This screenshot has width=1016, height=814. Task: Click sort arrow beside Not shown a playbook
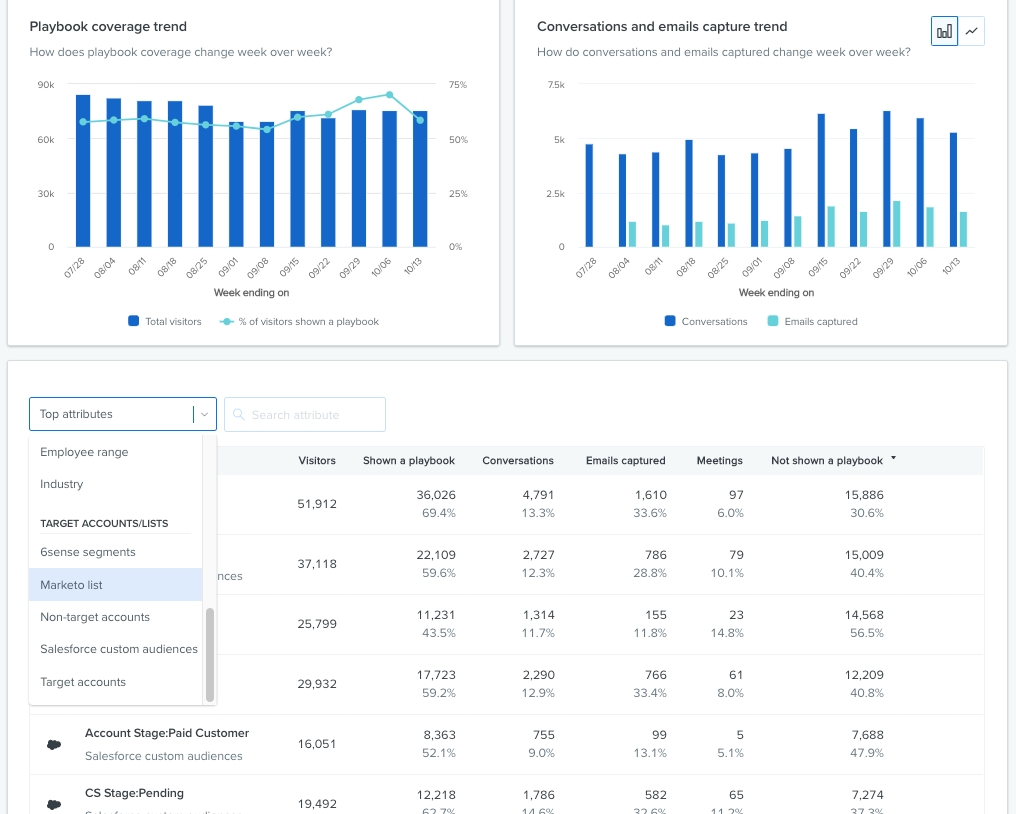[x=894, y=458]
